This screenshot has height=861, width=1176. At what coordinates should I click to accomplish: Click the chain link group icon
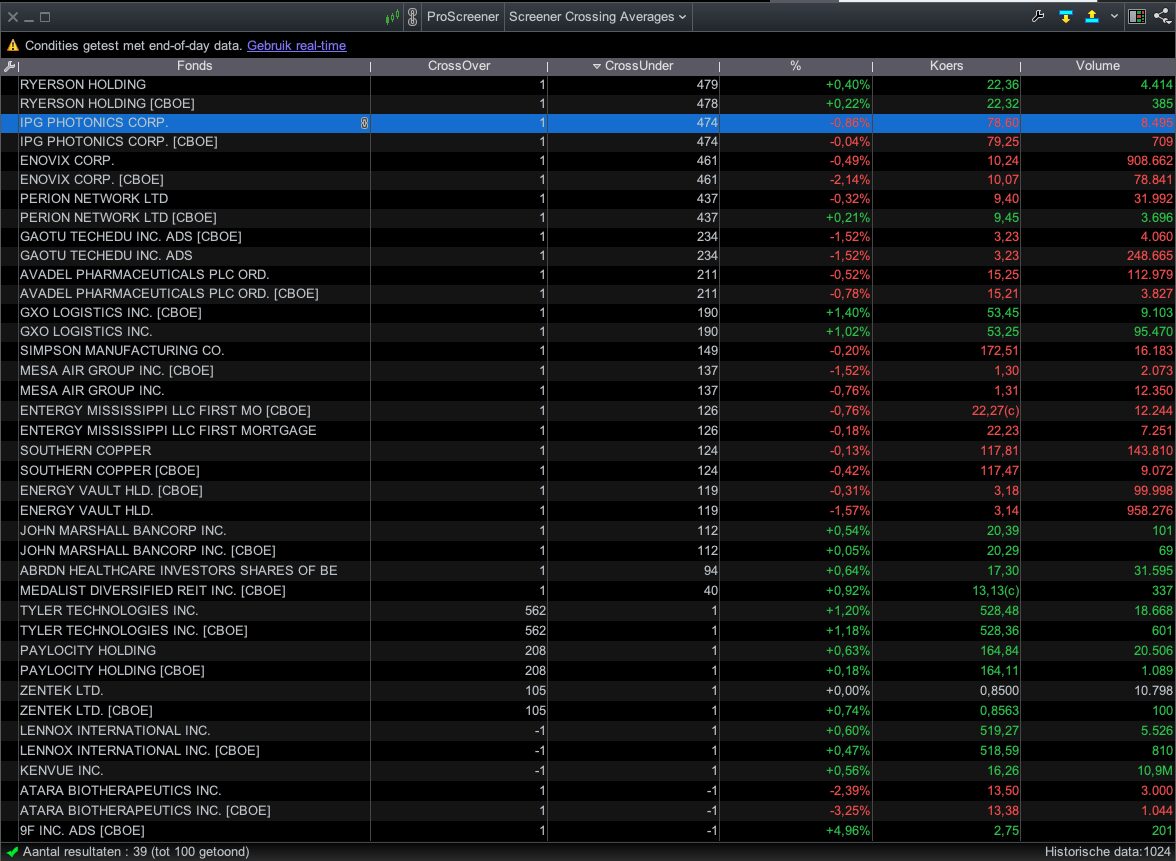(x=412, y=17)
